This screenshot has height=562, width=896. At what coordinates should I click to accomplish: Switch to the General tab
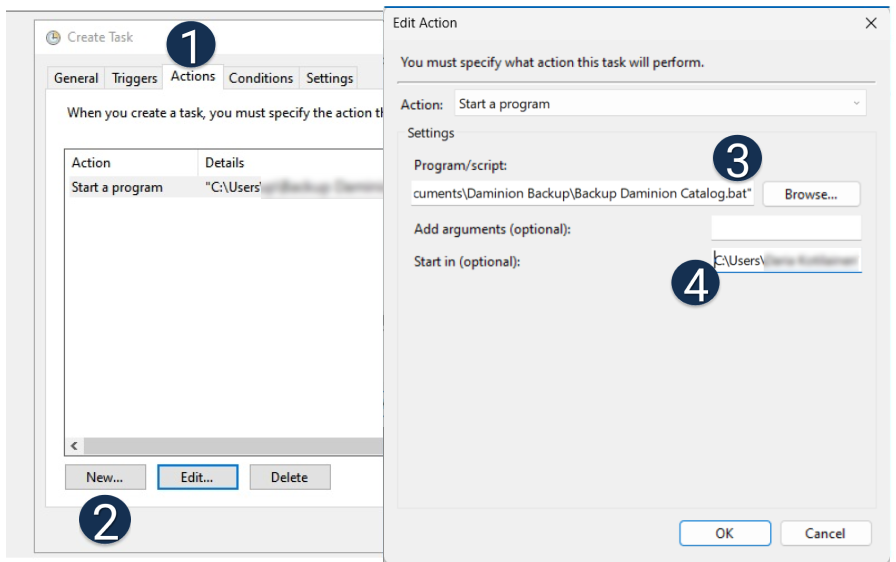(76, 78)
